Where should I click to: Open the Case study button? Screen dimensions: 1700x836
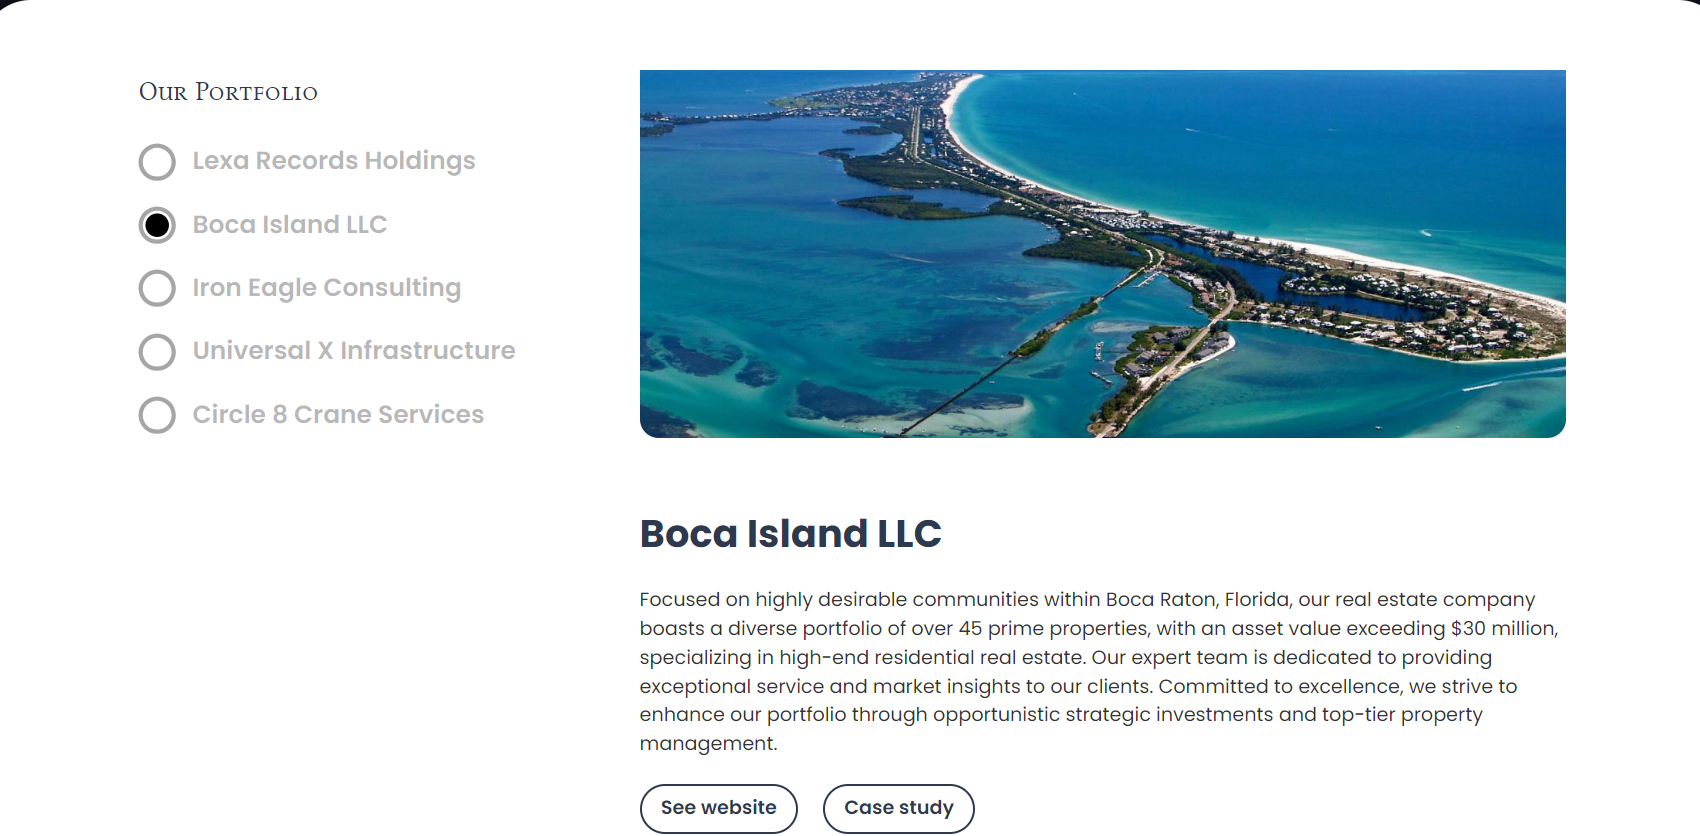(898, 808)
